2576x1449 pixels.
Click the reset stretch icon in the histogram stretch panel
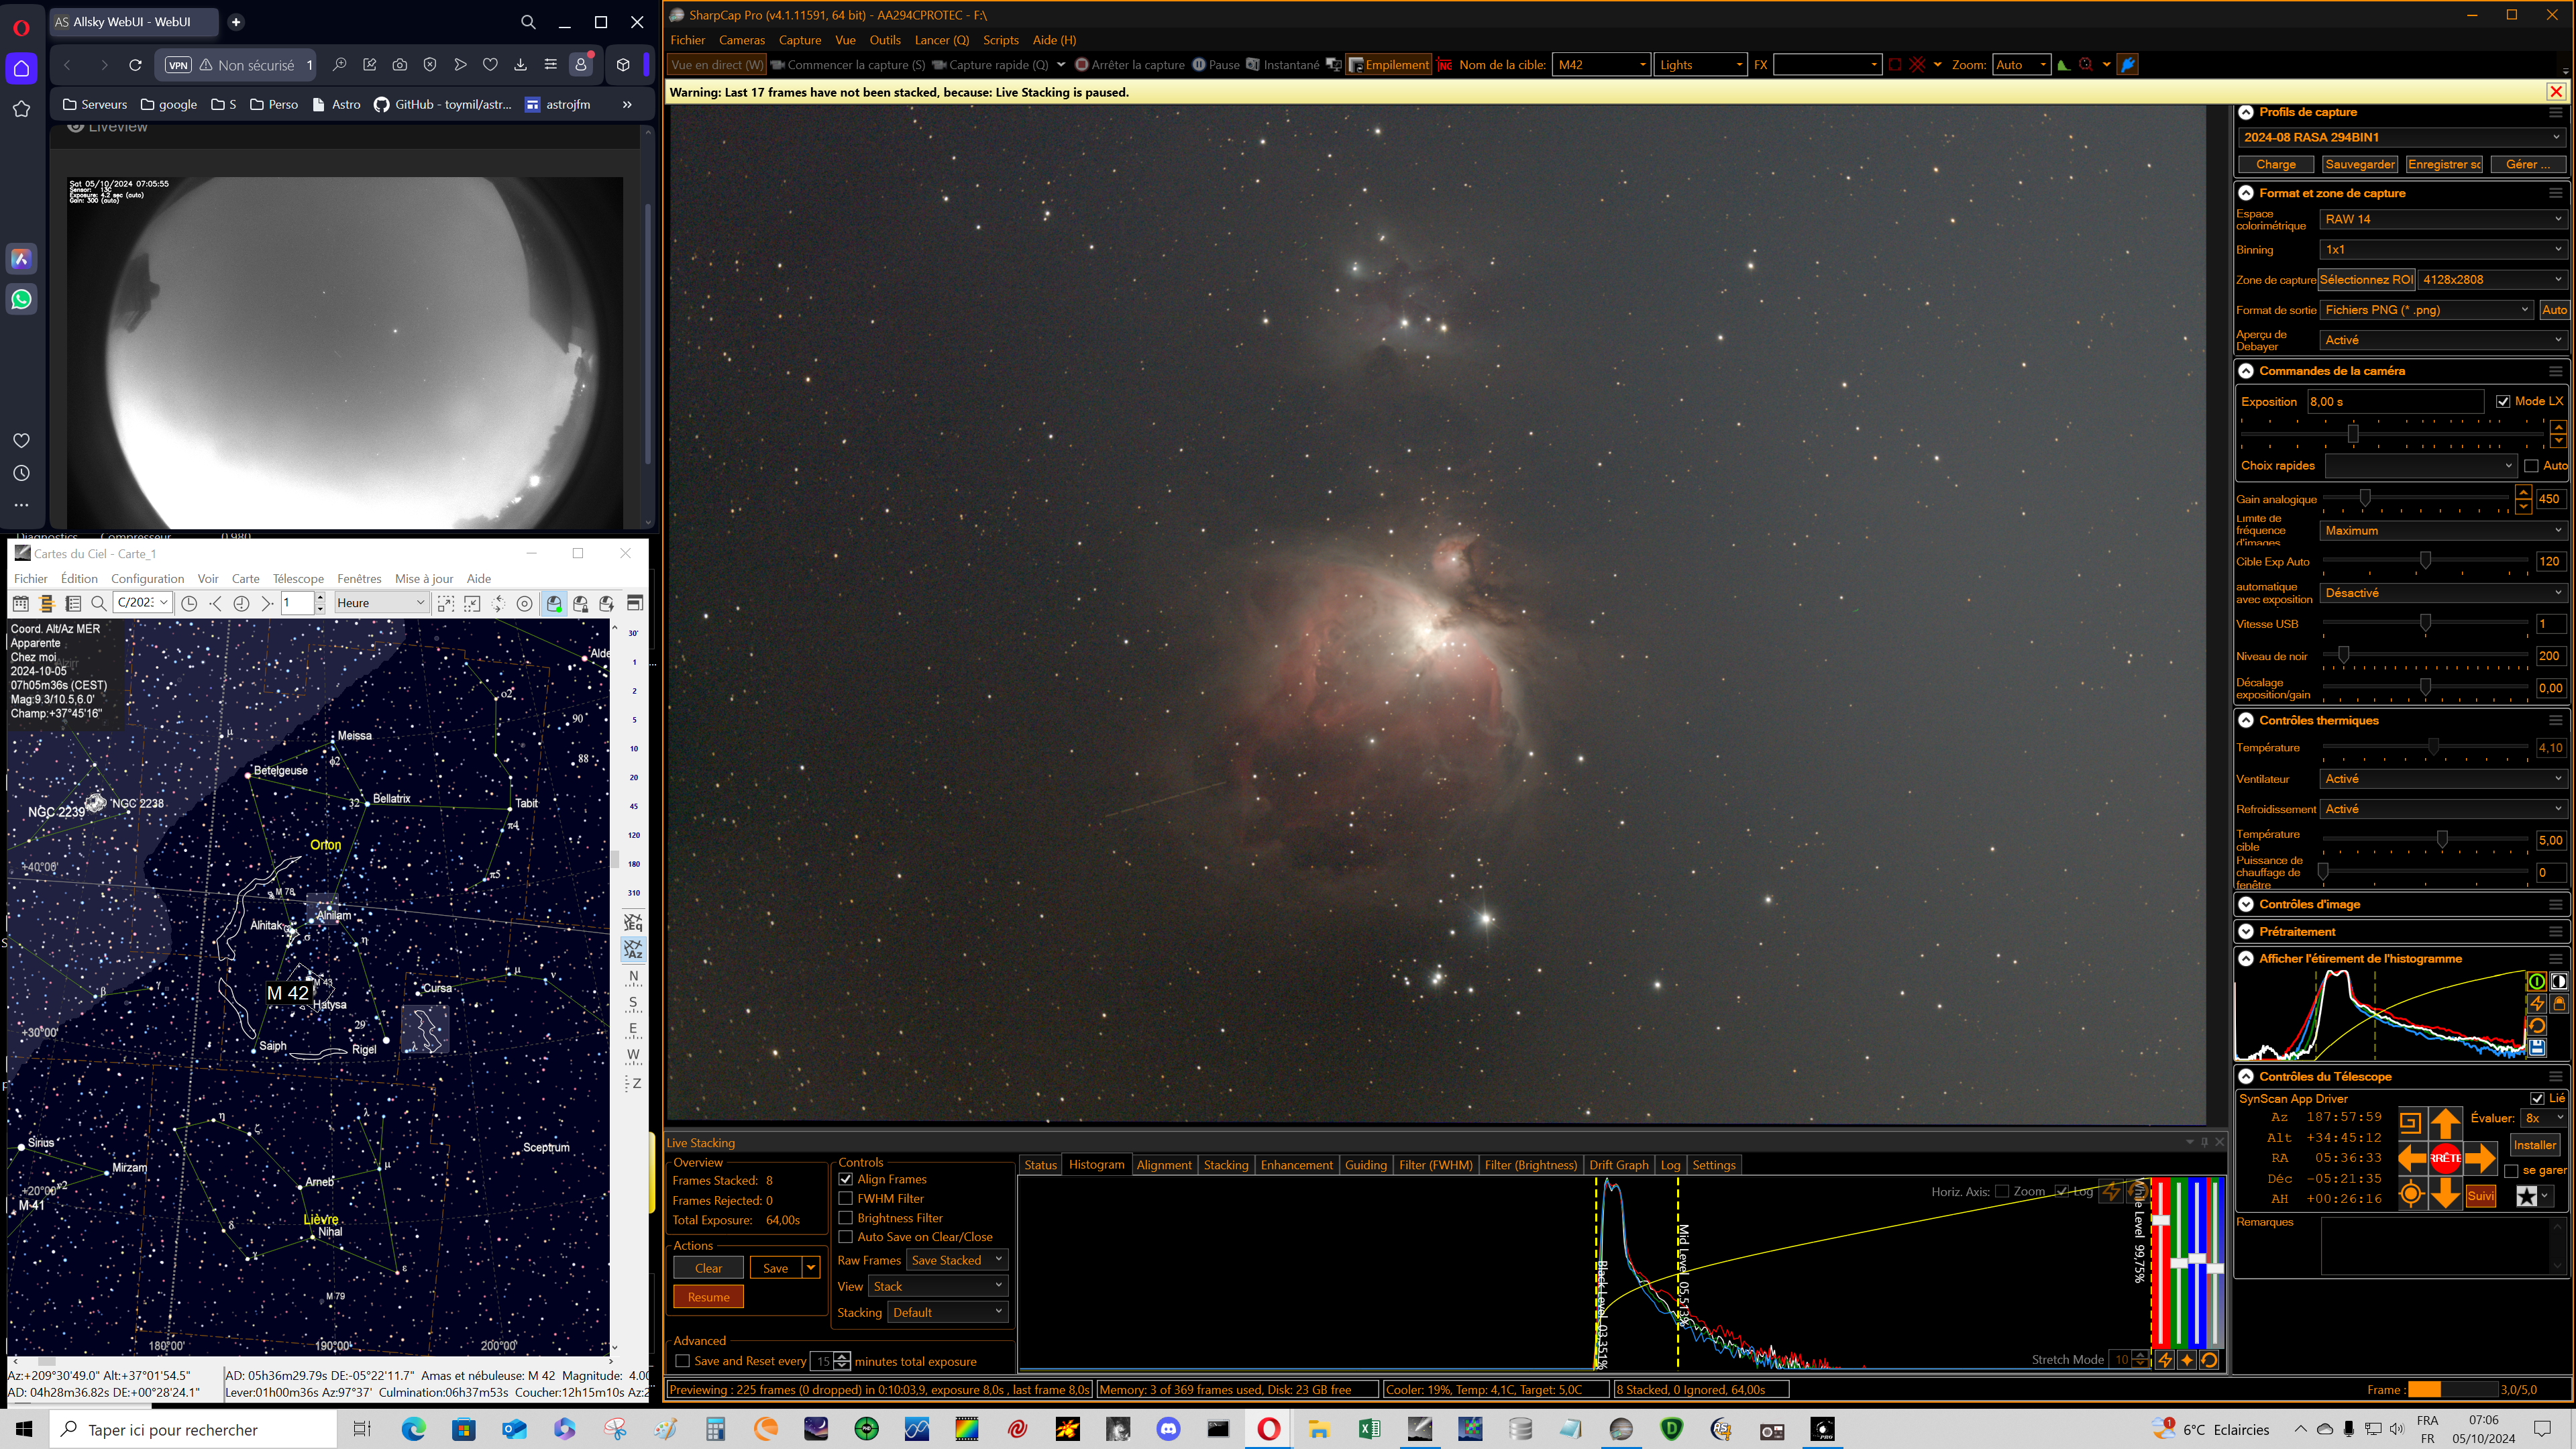2537,1026
